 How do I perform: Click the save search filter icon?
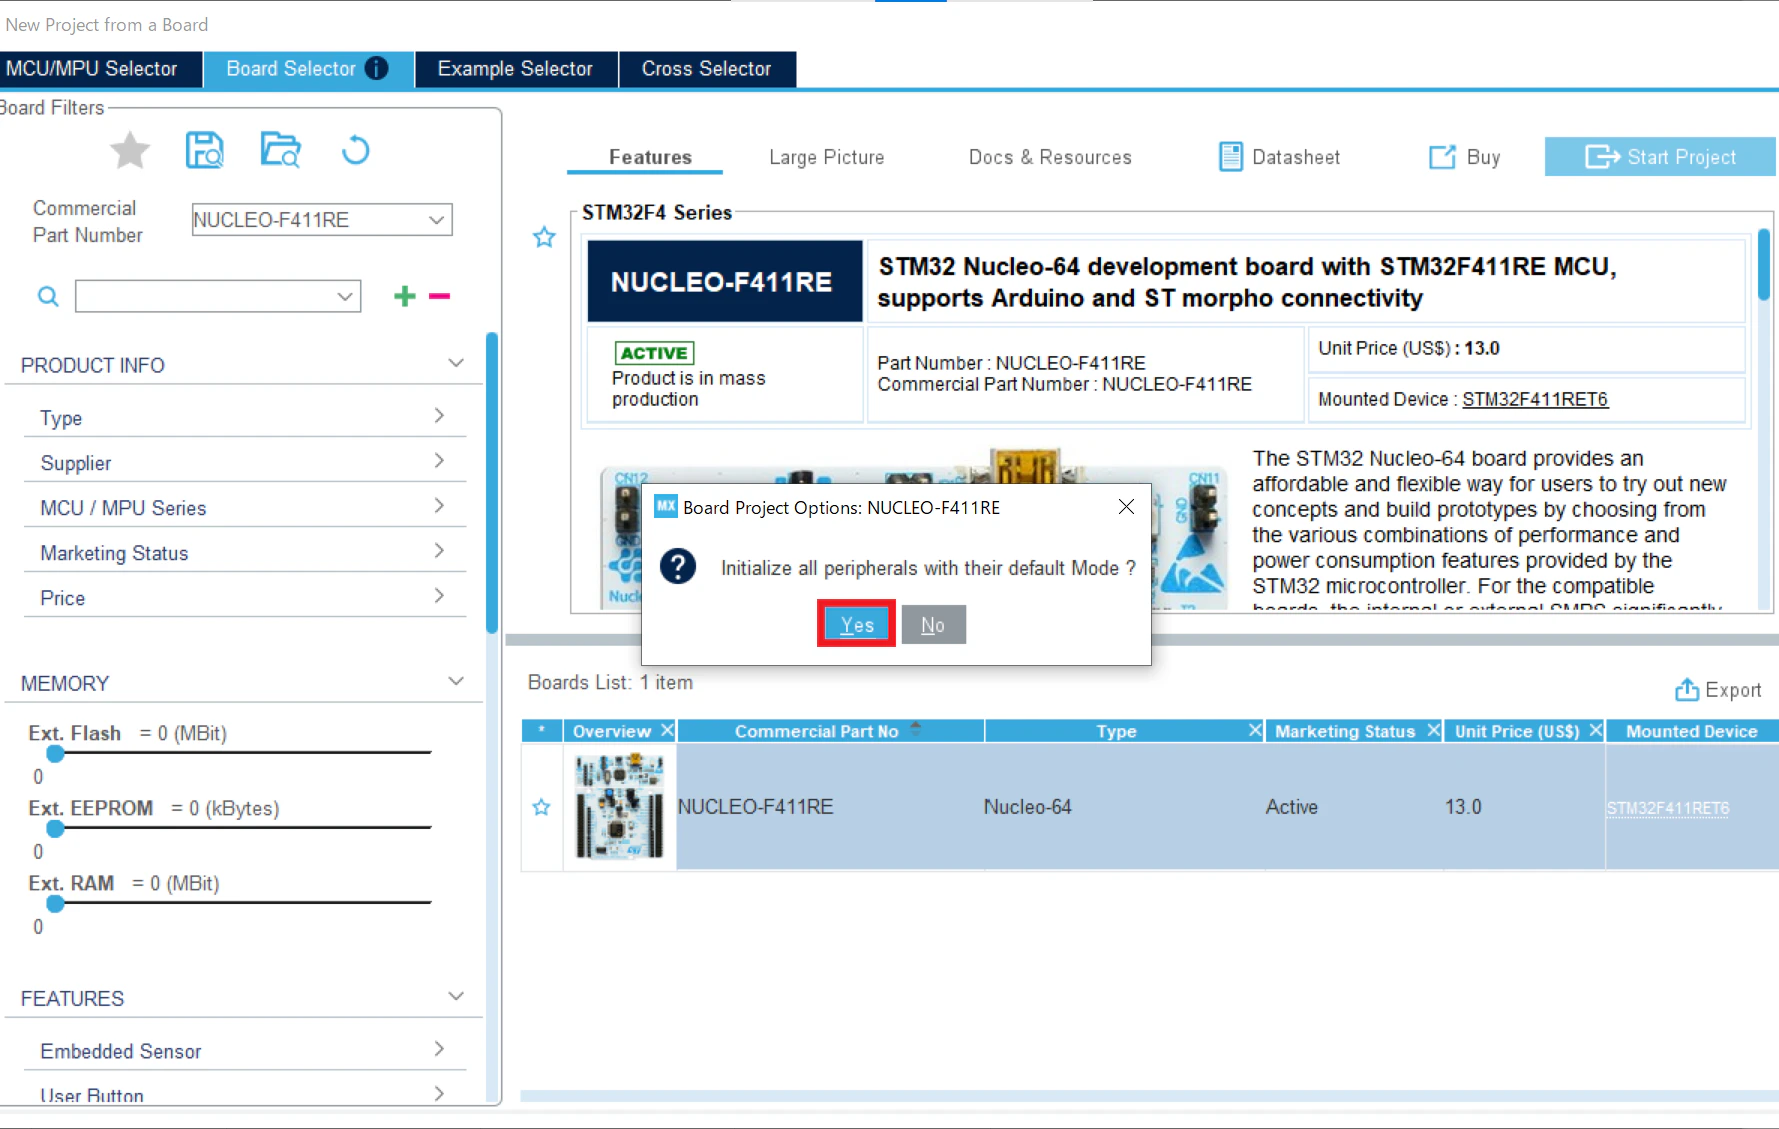point(205,150)
